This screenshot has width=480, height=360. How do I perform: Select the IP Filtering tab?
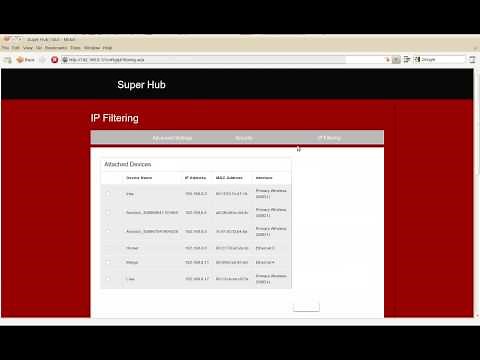329,138
